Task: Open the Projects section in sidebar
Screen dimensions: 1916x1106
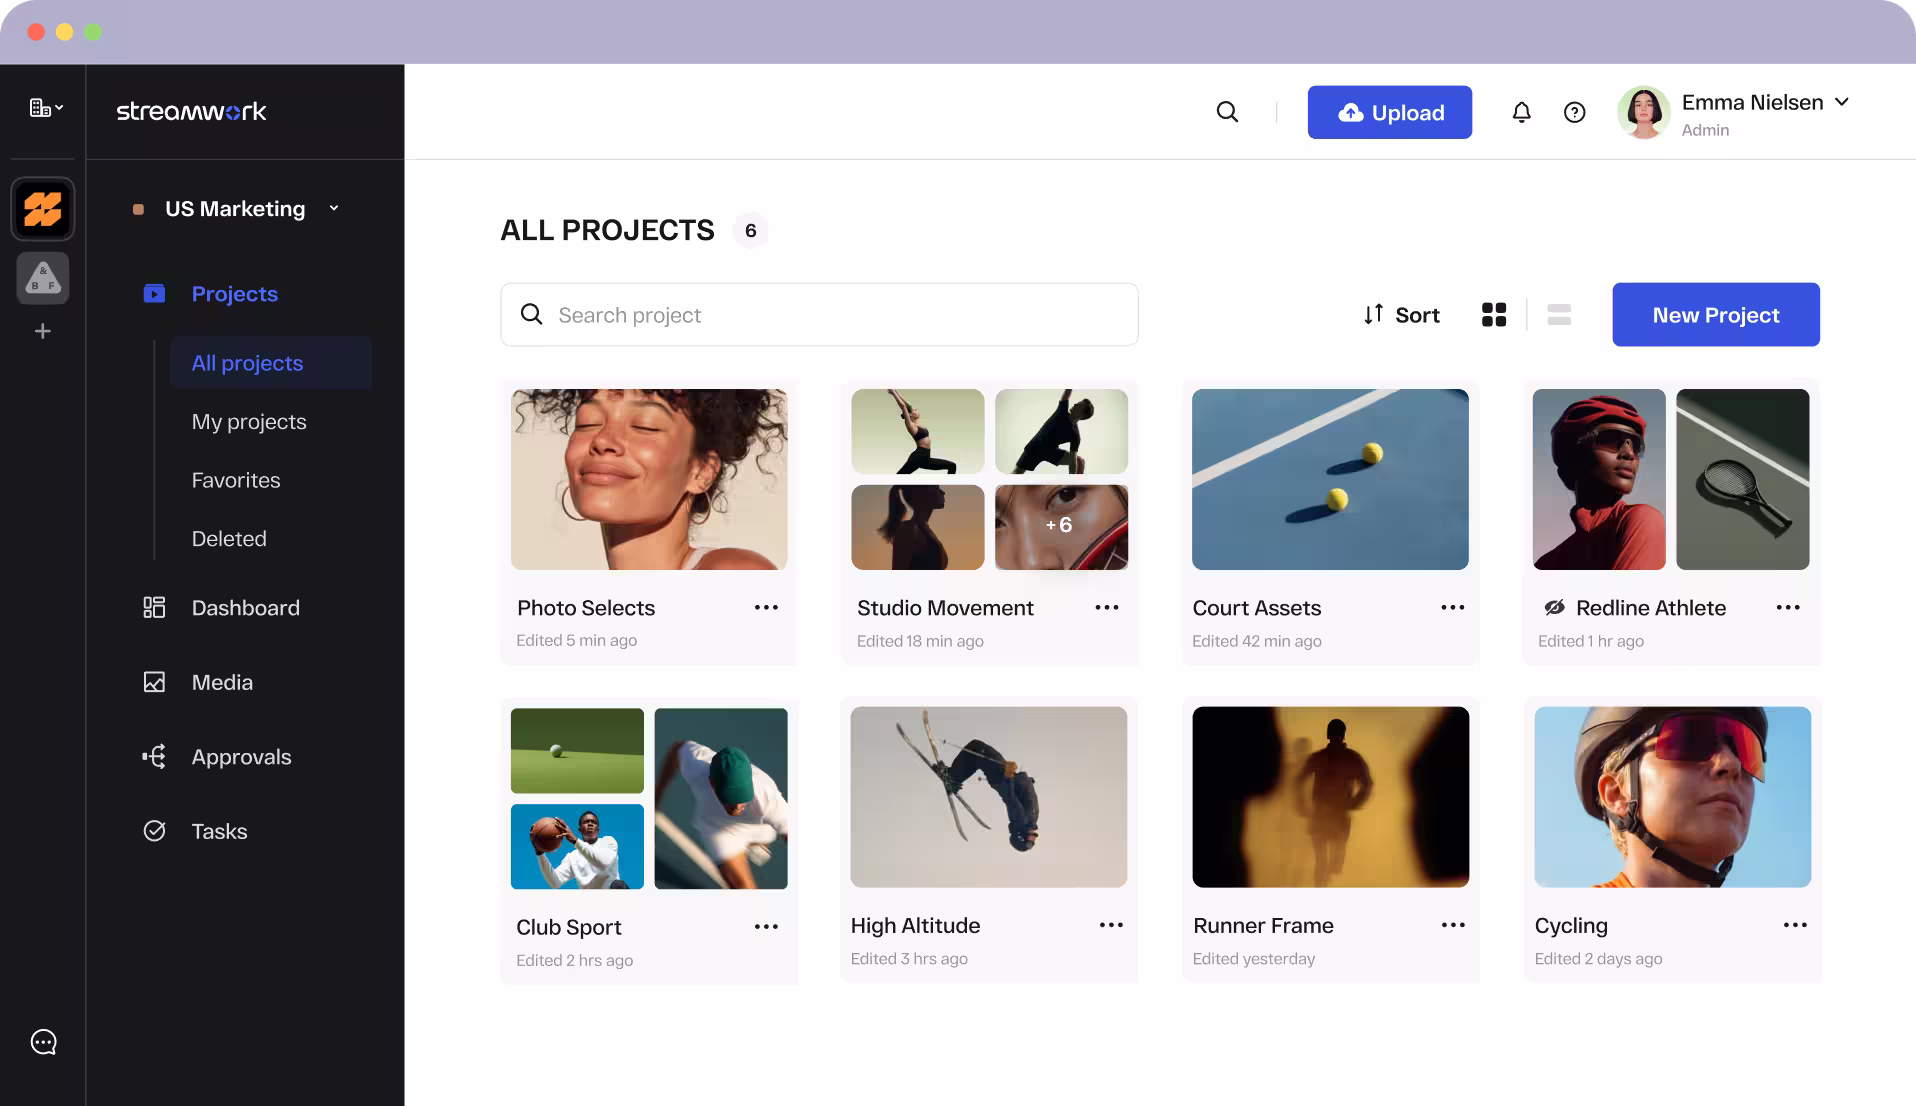Action: tap(234, 294)
